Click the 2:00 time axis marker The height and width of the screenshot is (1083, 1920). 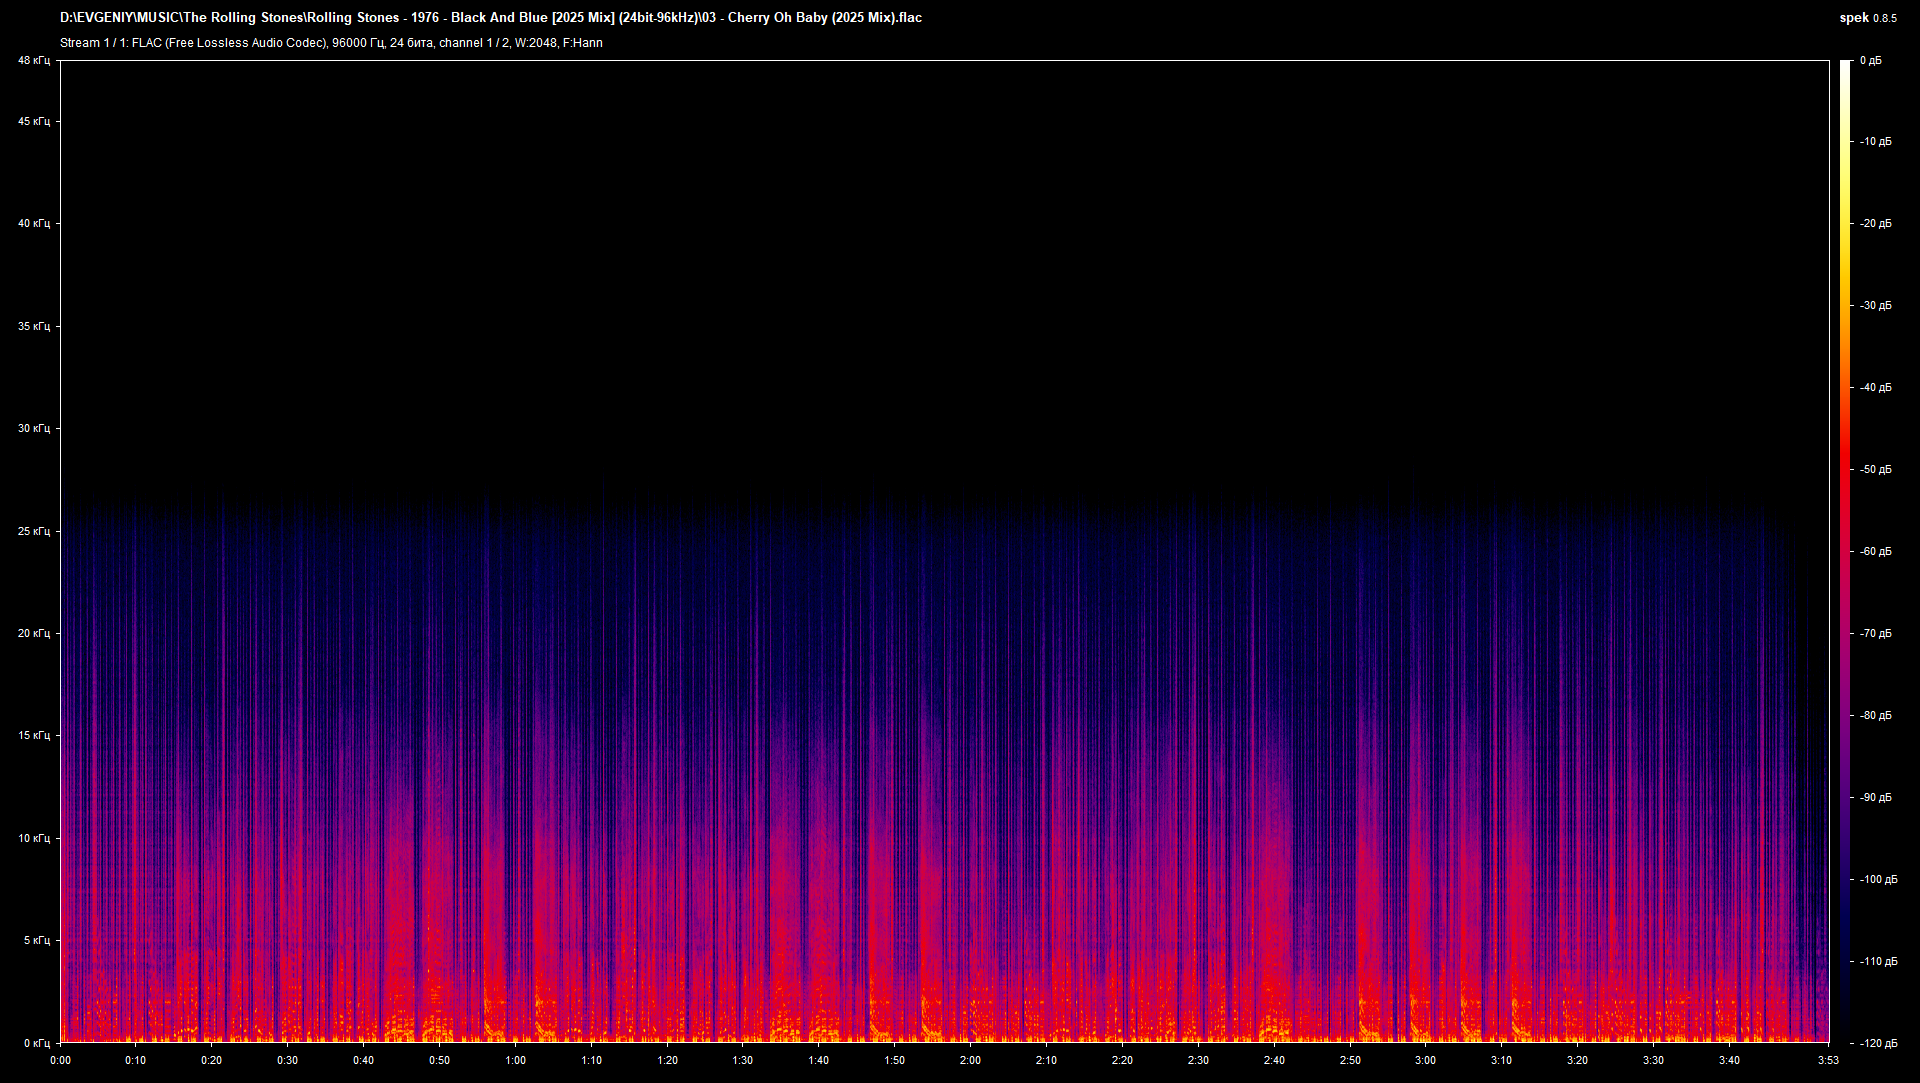[x=970, y=1060]
